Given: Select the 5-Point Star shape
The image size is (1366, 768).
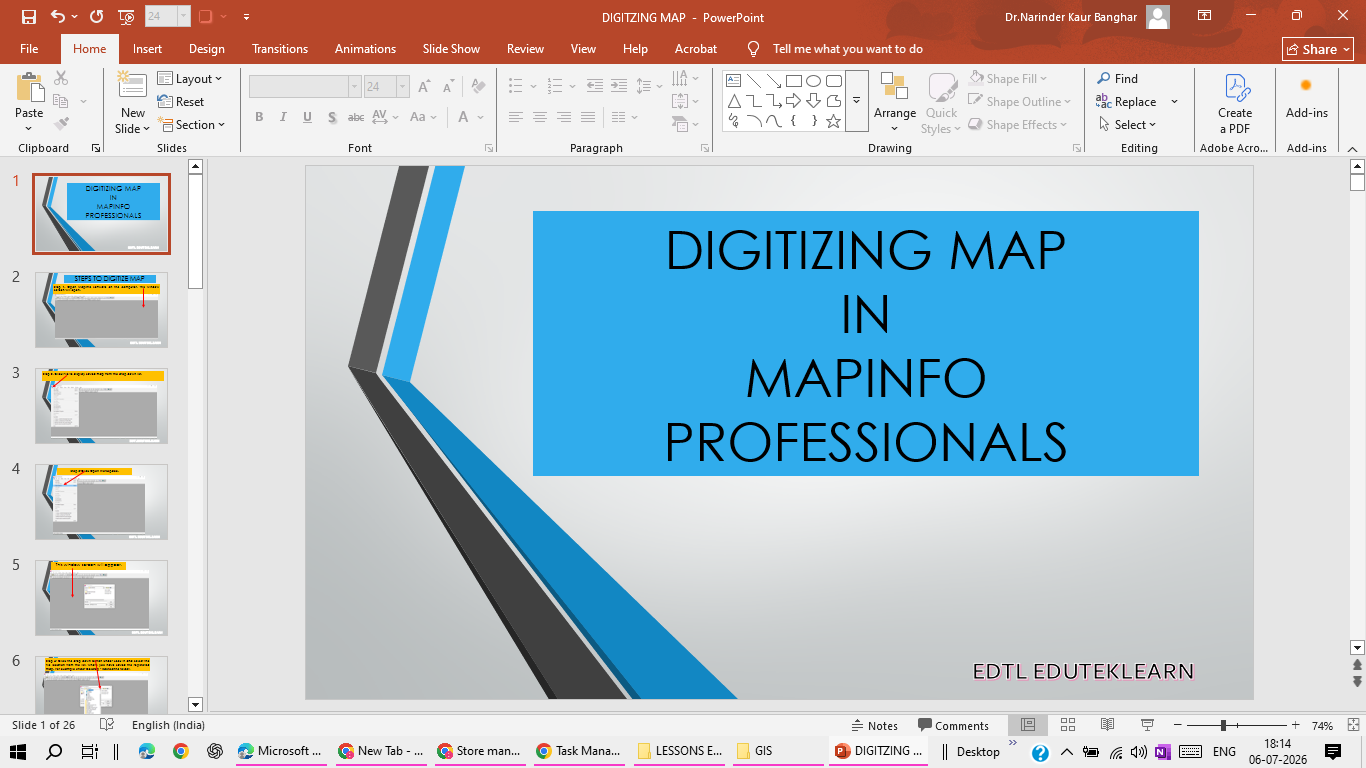Looking at the screenshot, I should click(x=833, y=121).
